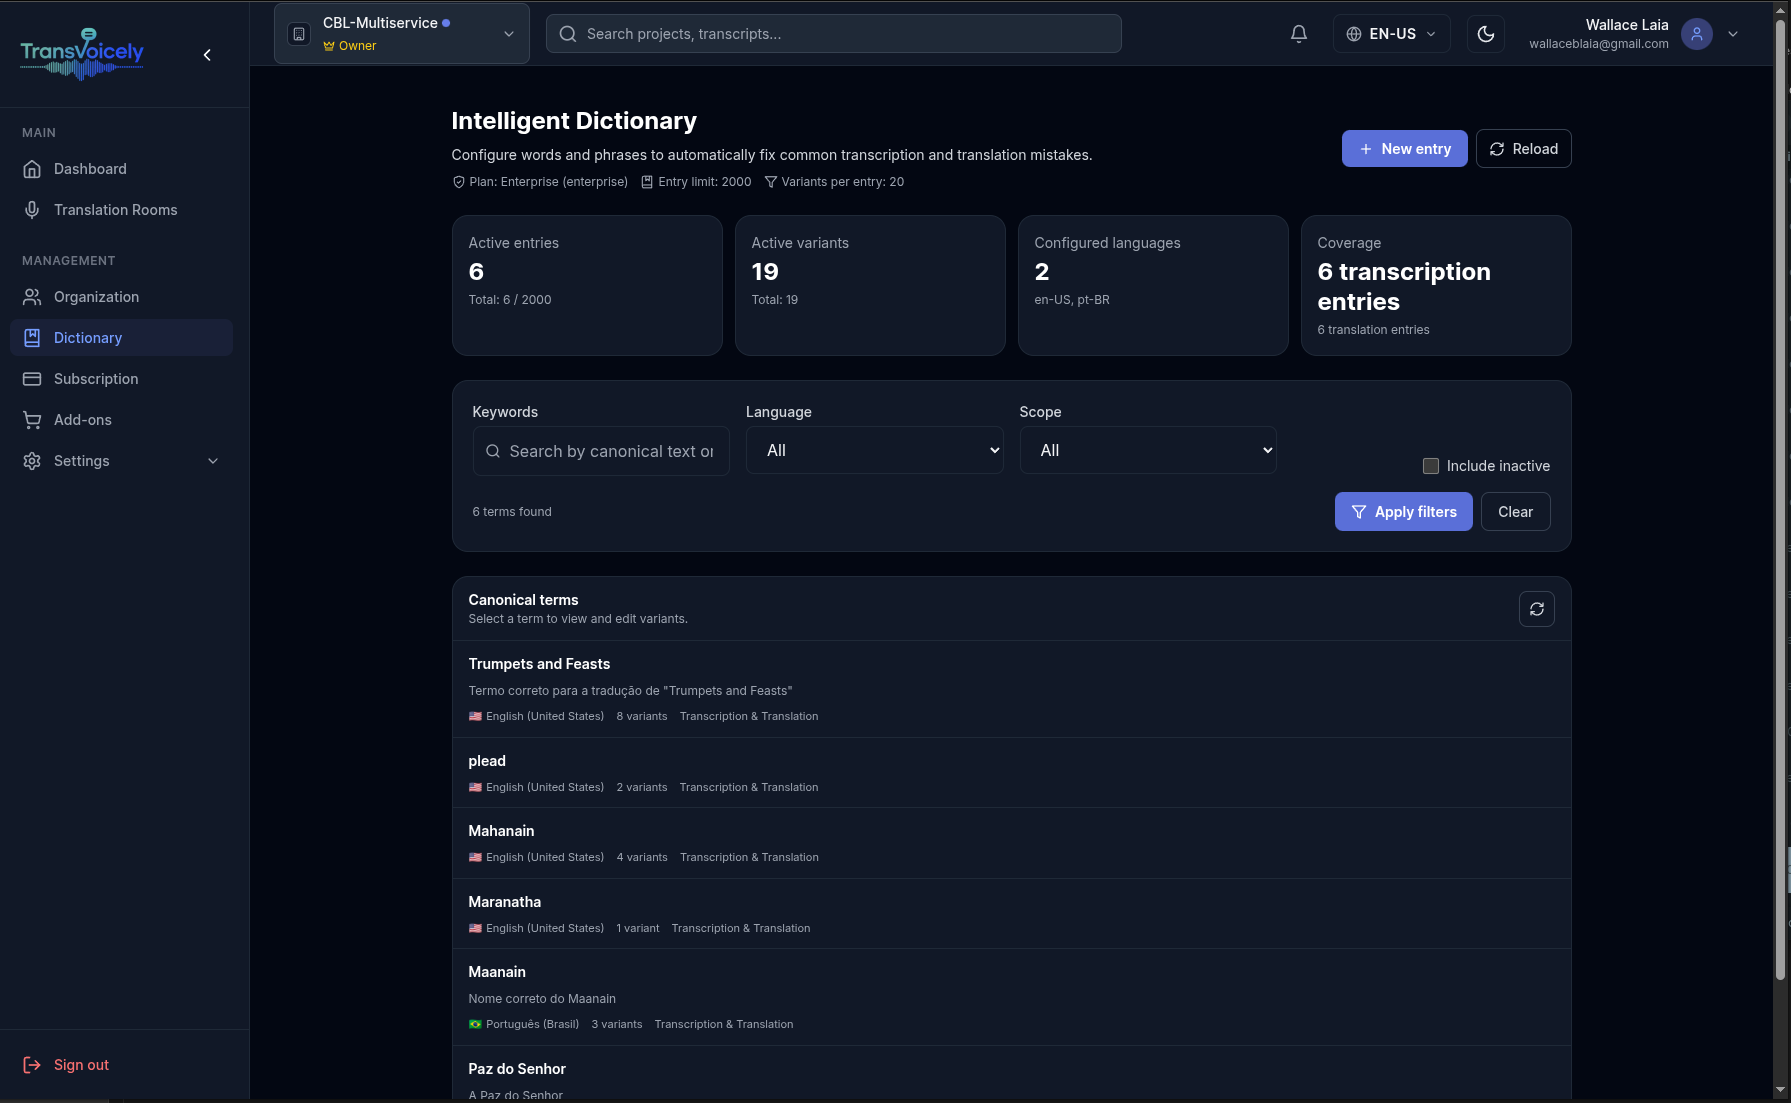
Task: Click the user avatar icon
Action: (x=1697, y=34)
